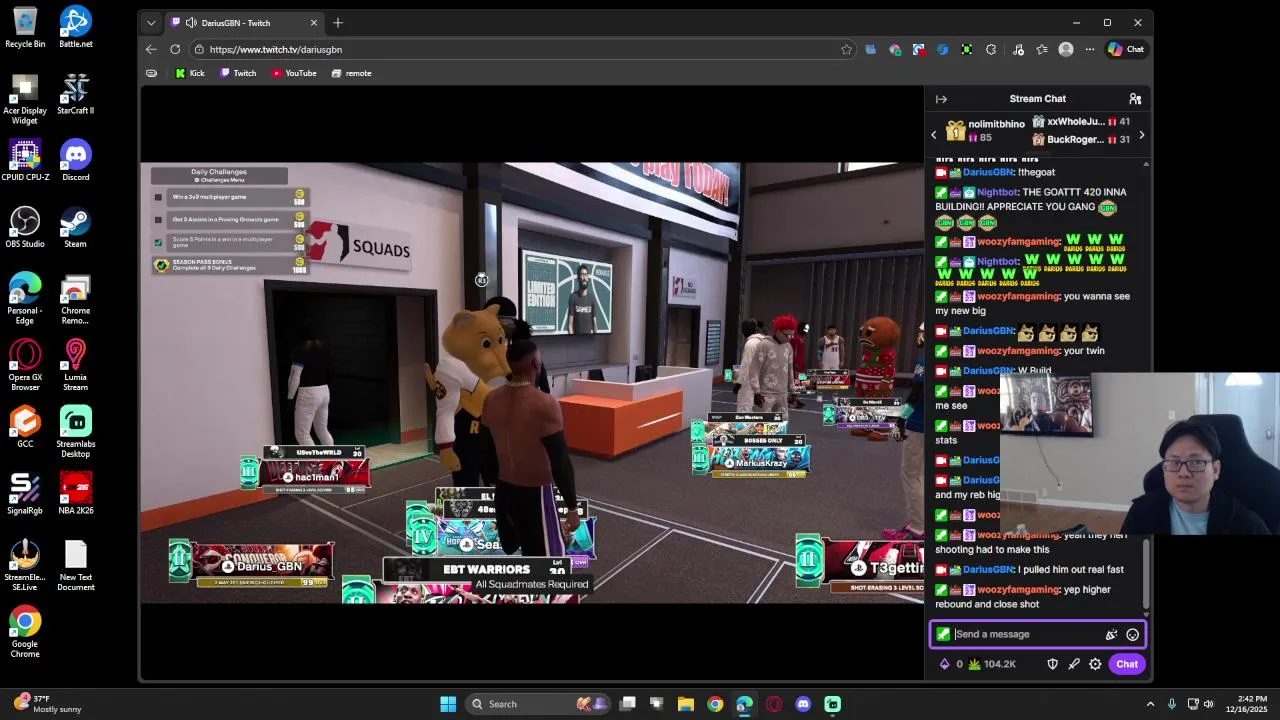The width and height of the screenshot is (1280, 720).
Task: Open the YouTube bookmark
Action: [x=294, y=73]
